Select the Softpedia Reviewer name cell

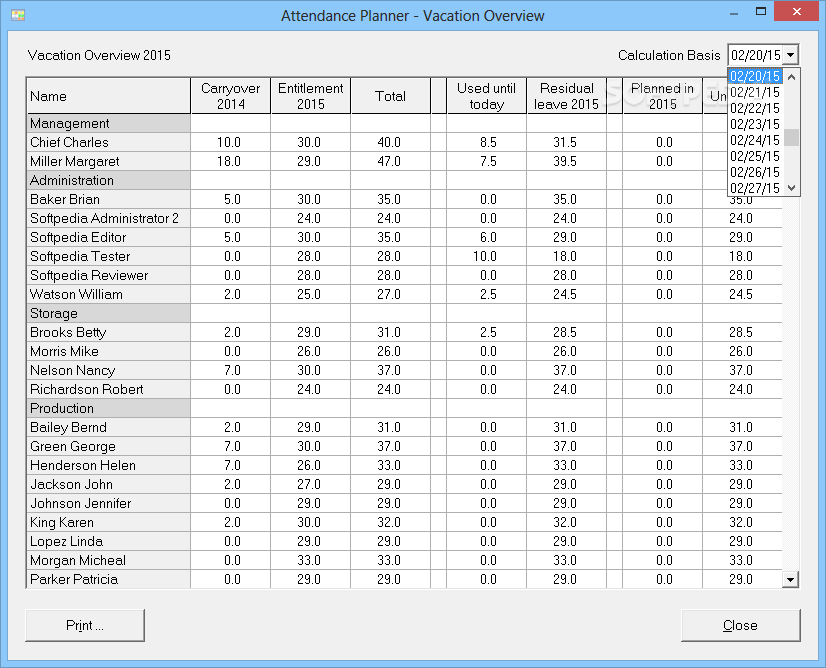point(108,275)
